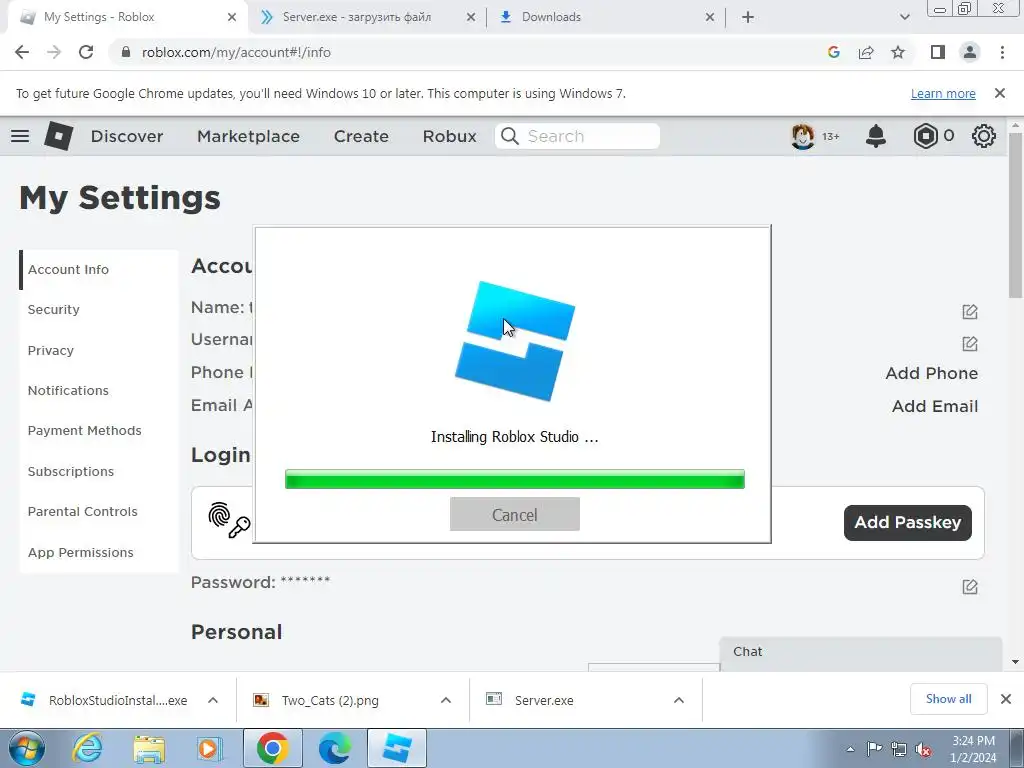Click the Roblox logo home icon
Screen dimensions: 1024x768
[58, 136]
